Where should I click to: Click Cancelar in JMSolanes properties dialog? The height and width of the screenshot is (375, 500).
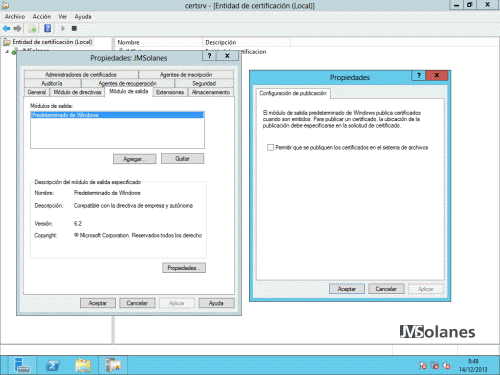pos(137,303)
